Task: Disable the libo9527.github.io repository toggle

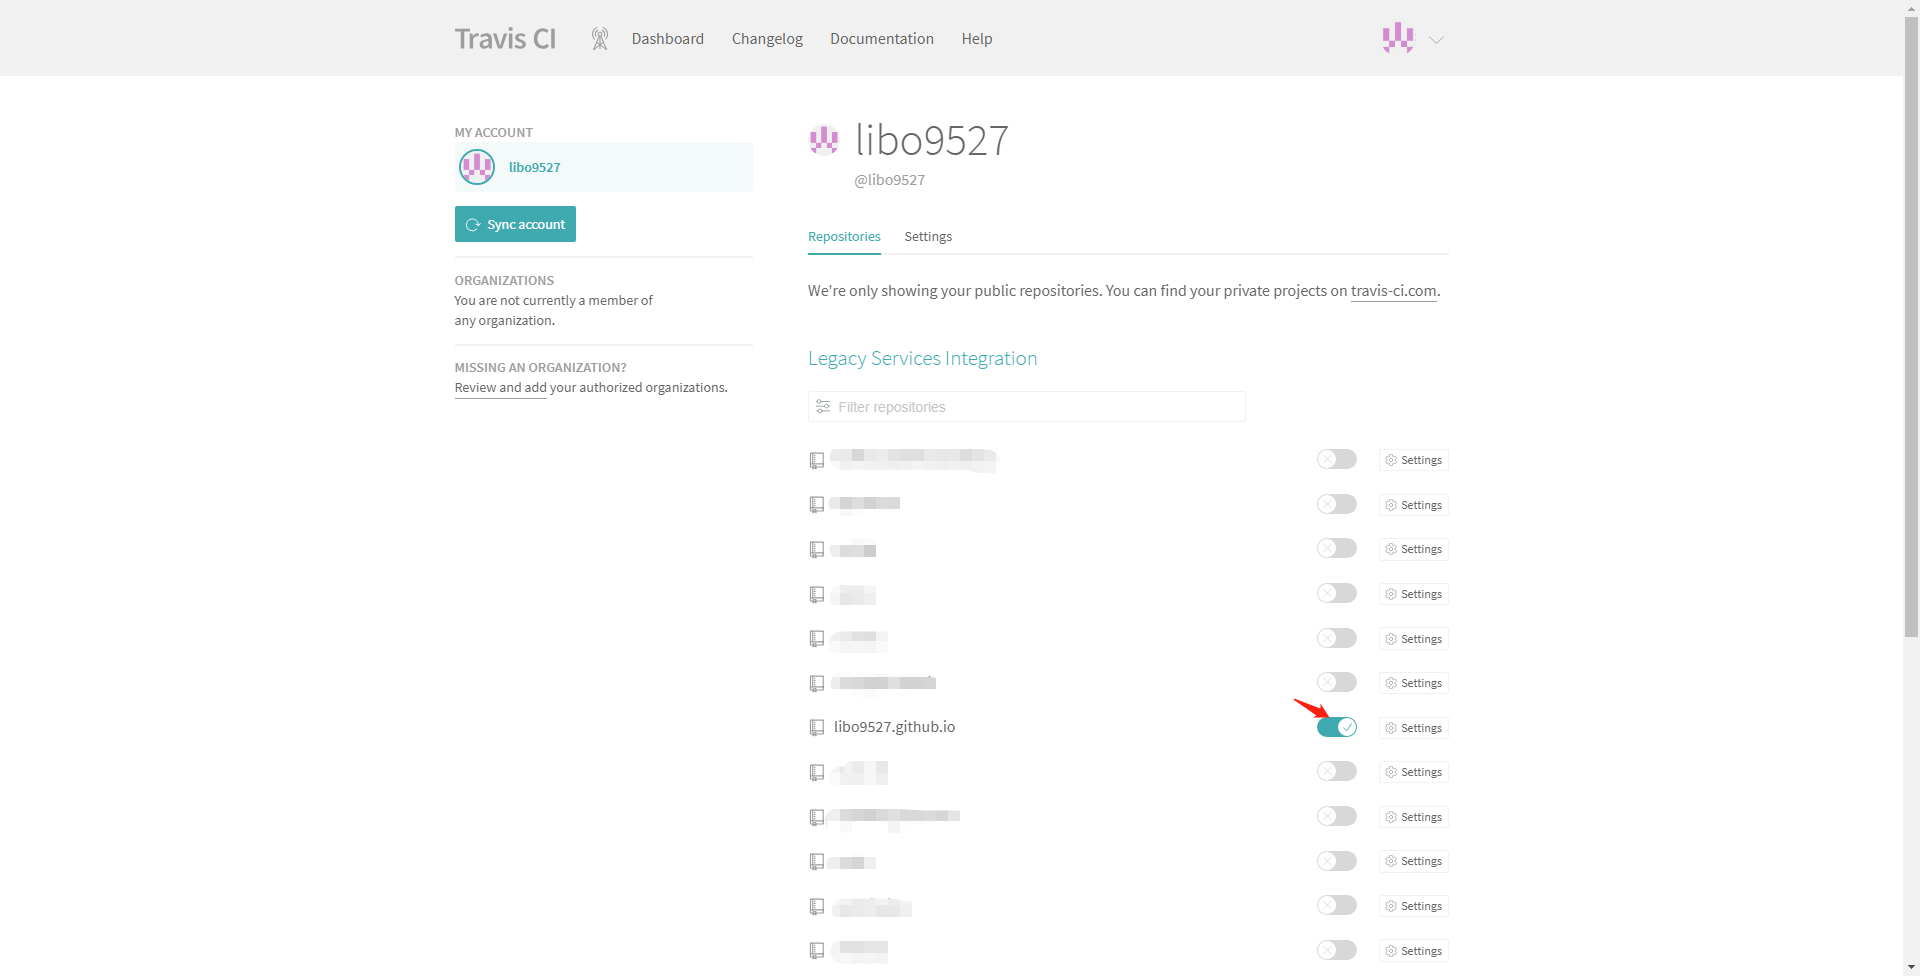Action: coord(1336,727)
